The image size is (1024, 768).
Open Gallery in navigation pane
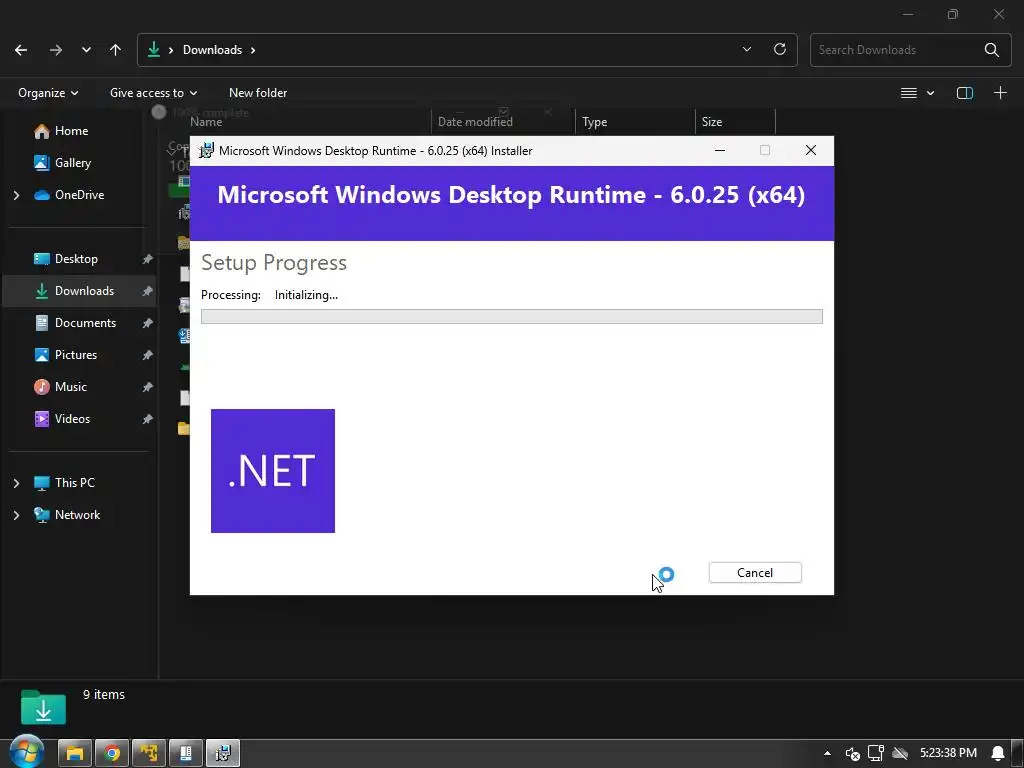72,163
